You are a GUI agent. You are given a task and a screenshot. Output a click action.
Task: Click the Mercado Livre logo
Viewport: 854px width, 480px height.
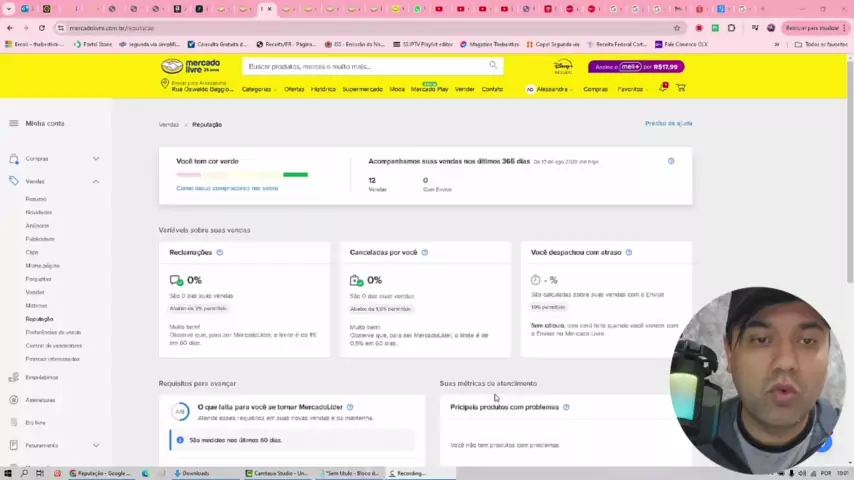click(x=190, y=66)
